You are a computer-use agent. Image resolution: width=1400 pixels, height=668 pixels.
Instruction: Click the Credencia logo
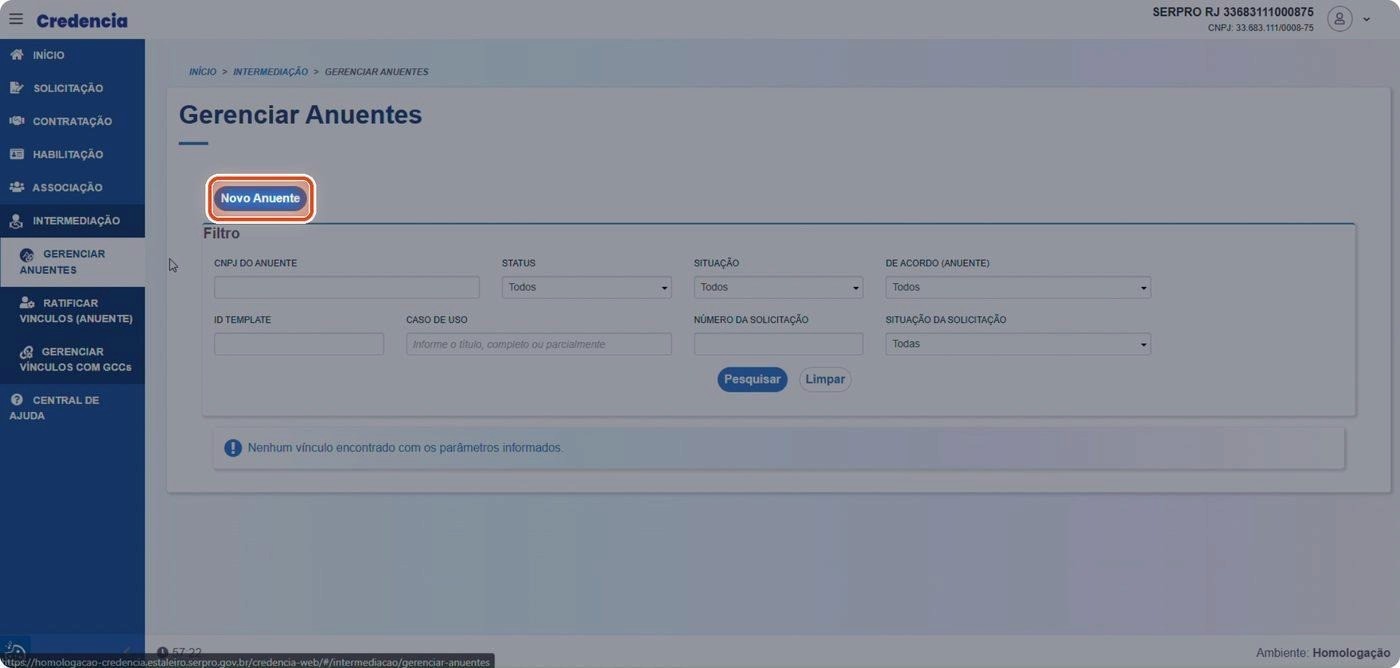[82, 20]
